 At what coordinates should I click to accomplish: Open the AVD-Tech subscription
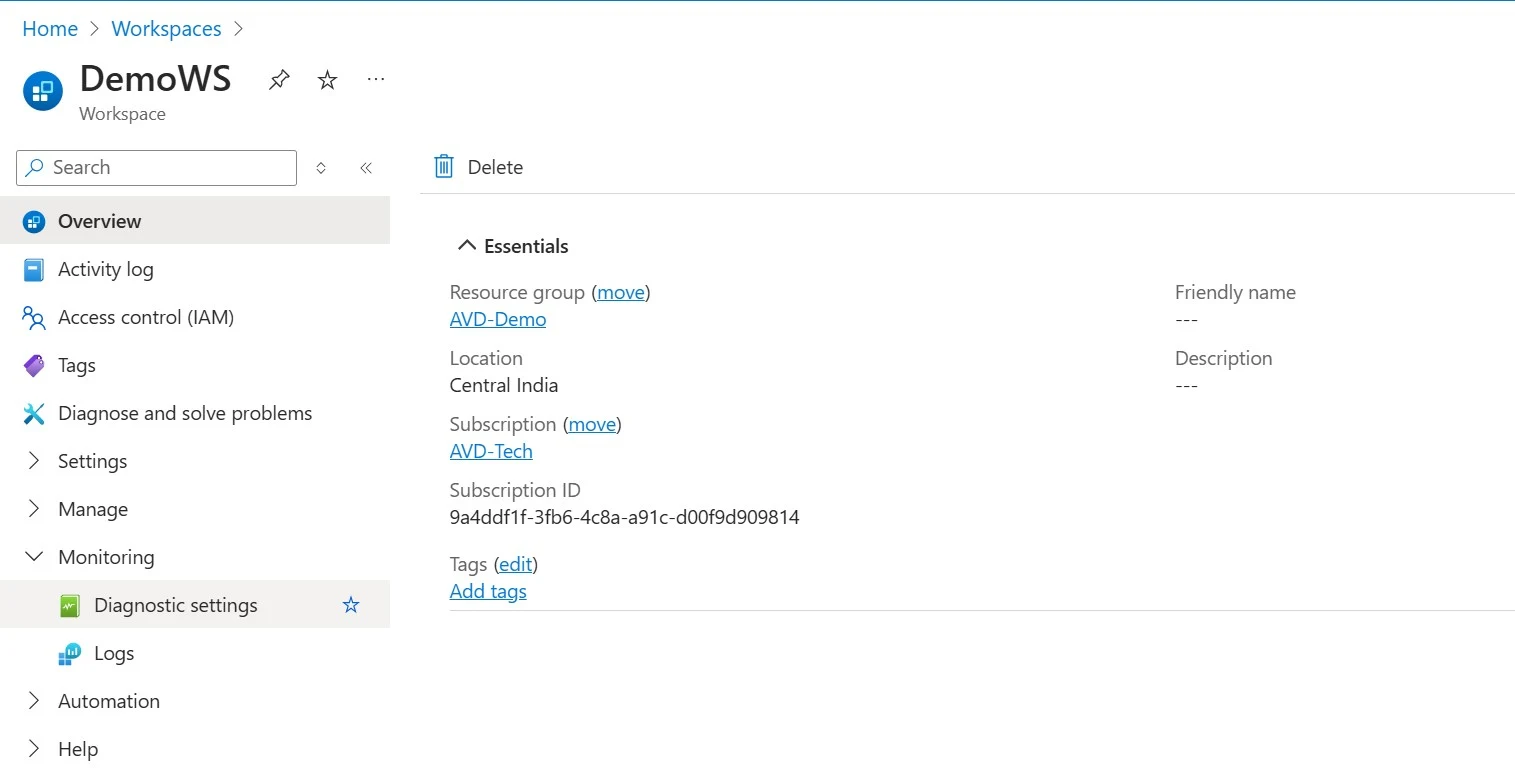pos(491,451)
